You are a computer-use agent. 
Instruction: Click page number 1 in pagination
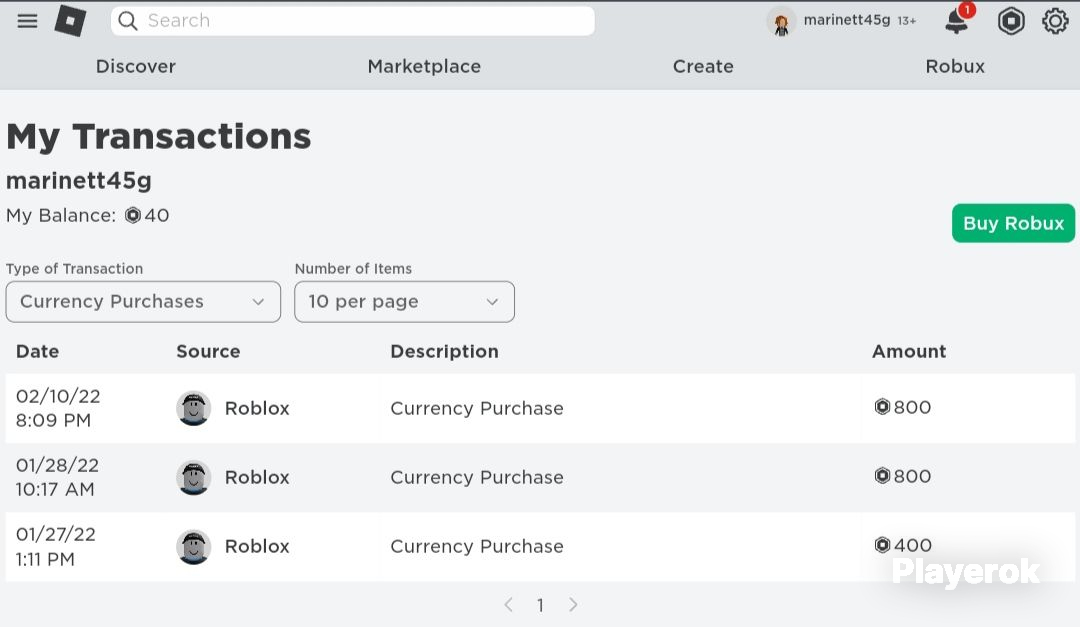coord(541,605)
